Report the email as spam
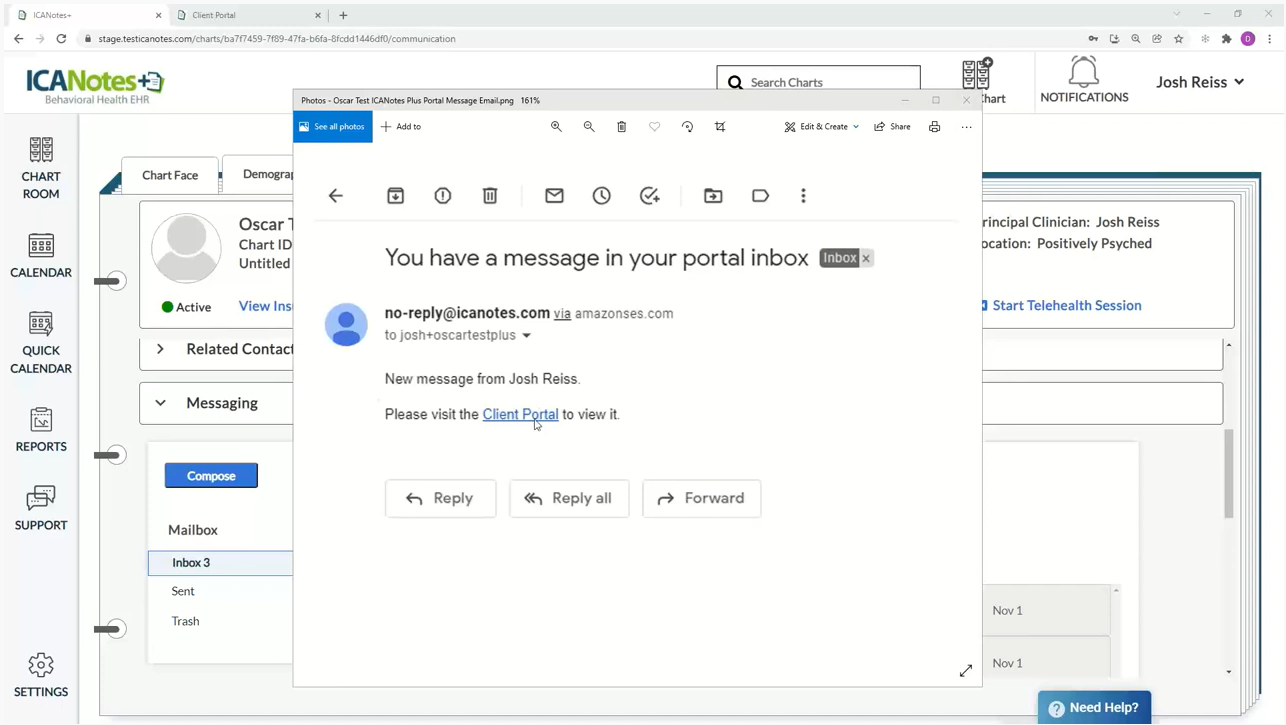1286x725 pixels. pos(443,196)
